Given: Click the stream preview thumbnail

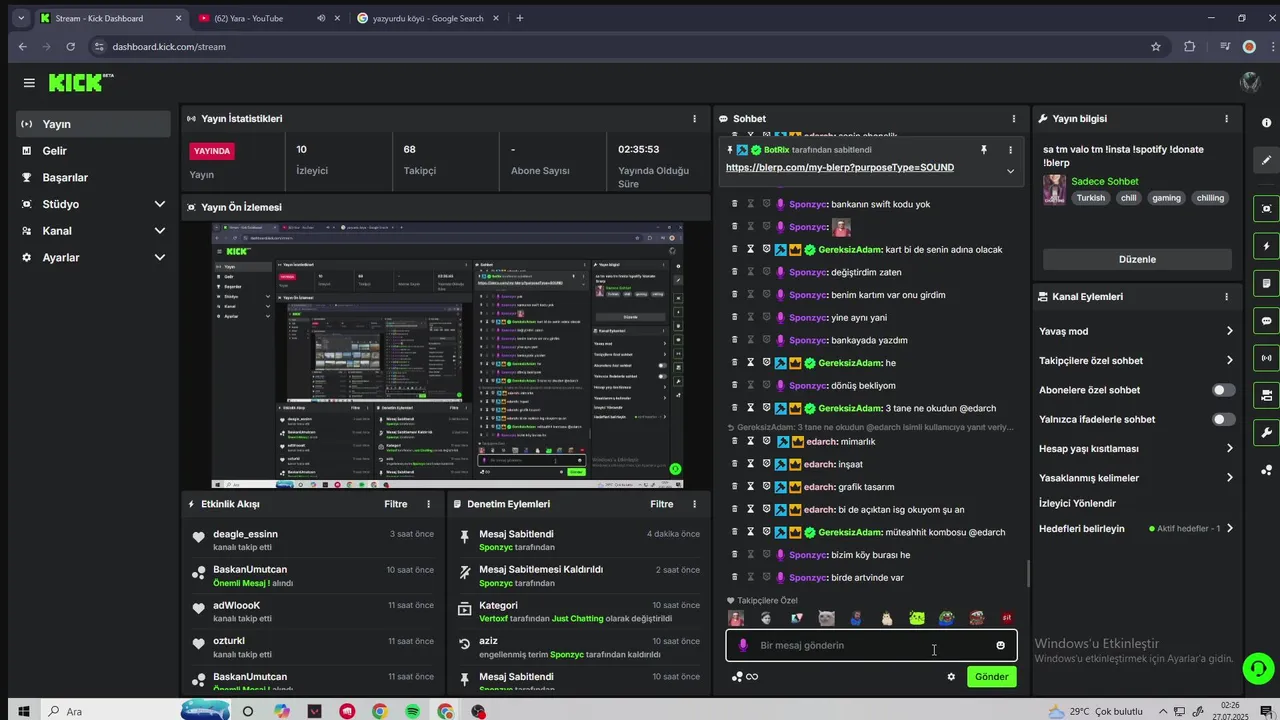Looking at the screenshot, I should click(447, 355).
